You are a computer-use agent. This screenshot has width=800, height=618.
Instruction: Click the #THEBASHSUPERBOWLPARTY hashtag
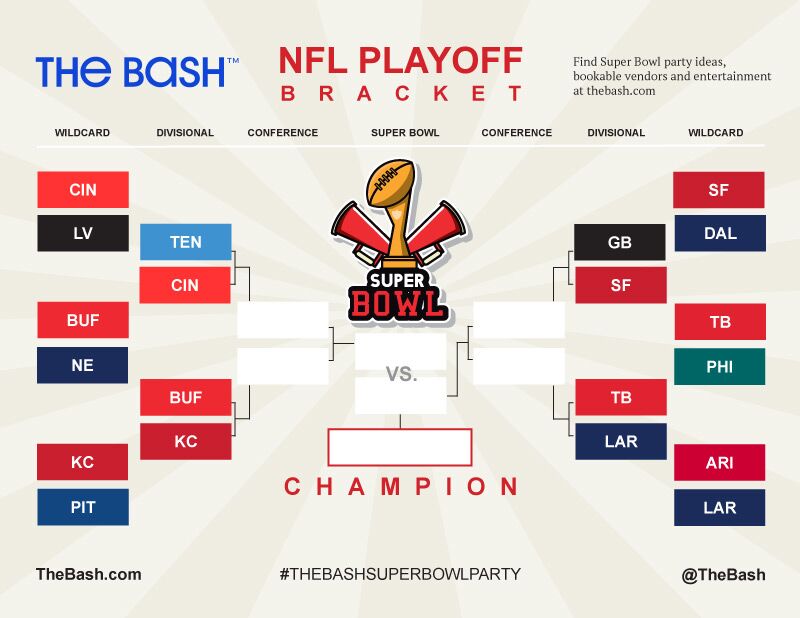[x=400, y=574]
